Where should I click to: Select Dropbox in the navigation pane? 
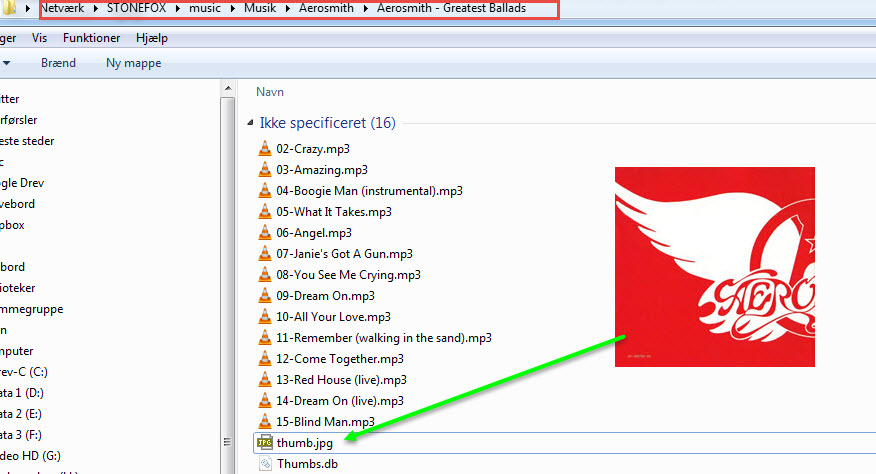pos(12,225)
